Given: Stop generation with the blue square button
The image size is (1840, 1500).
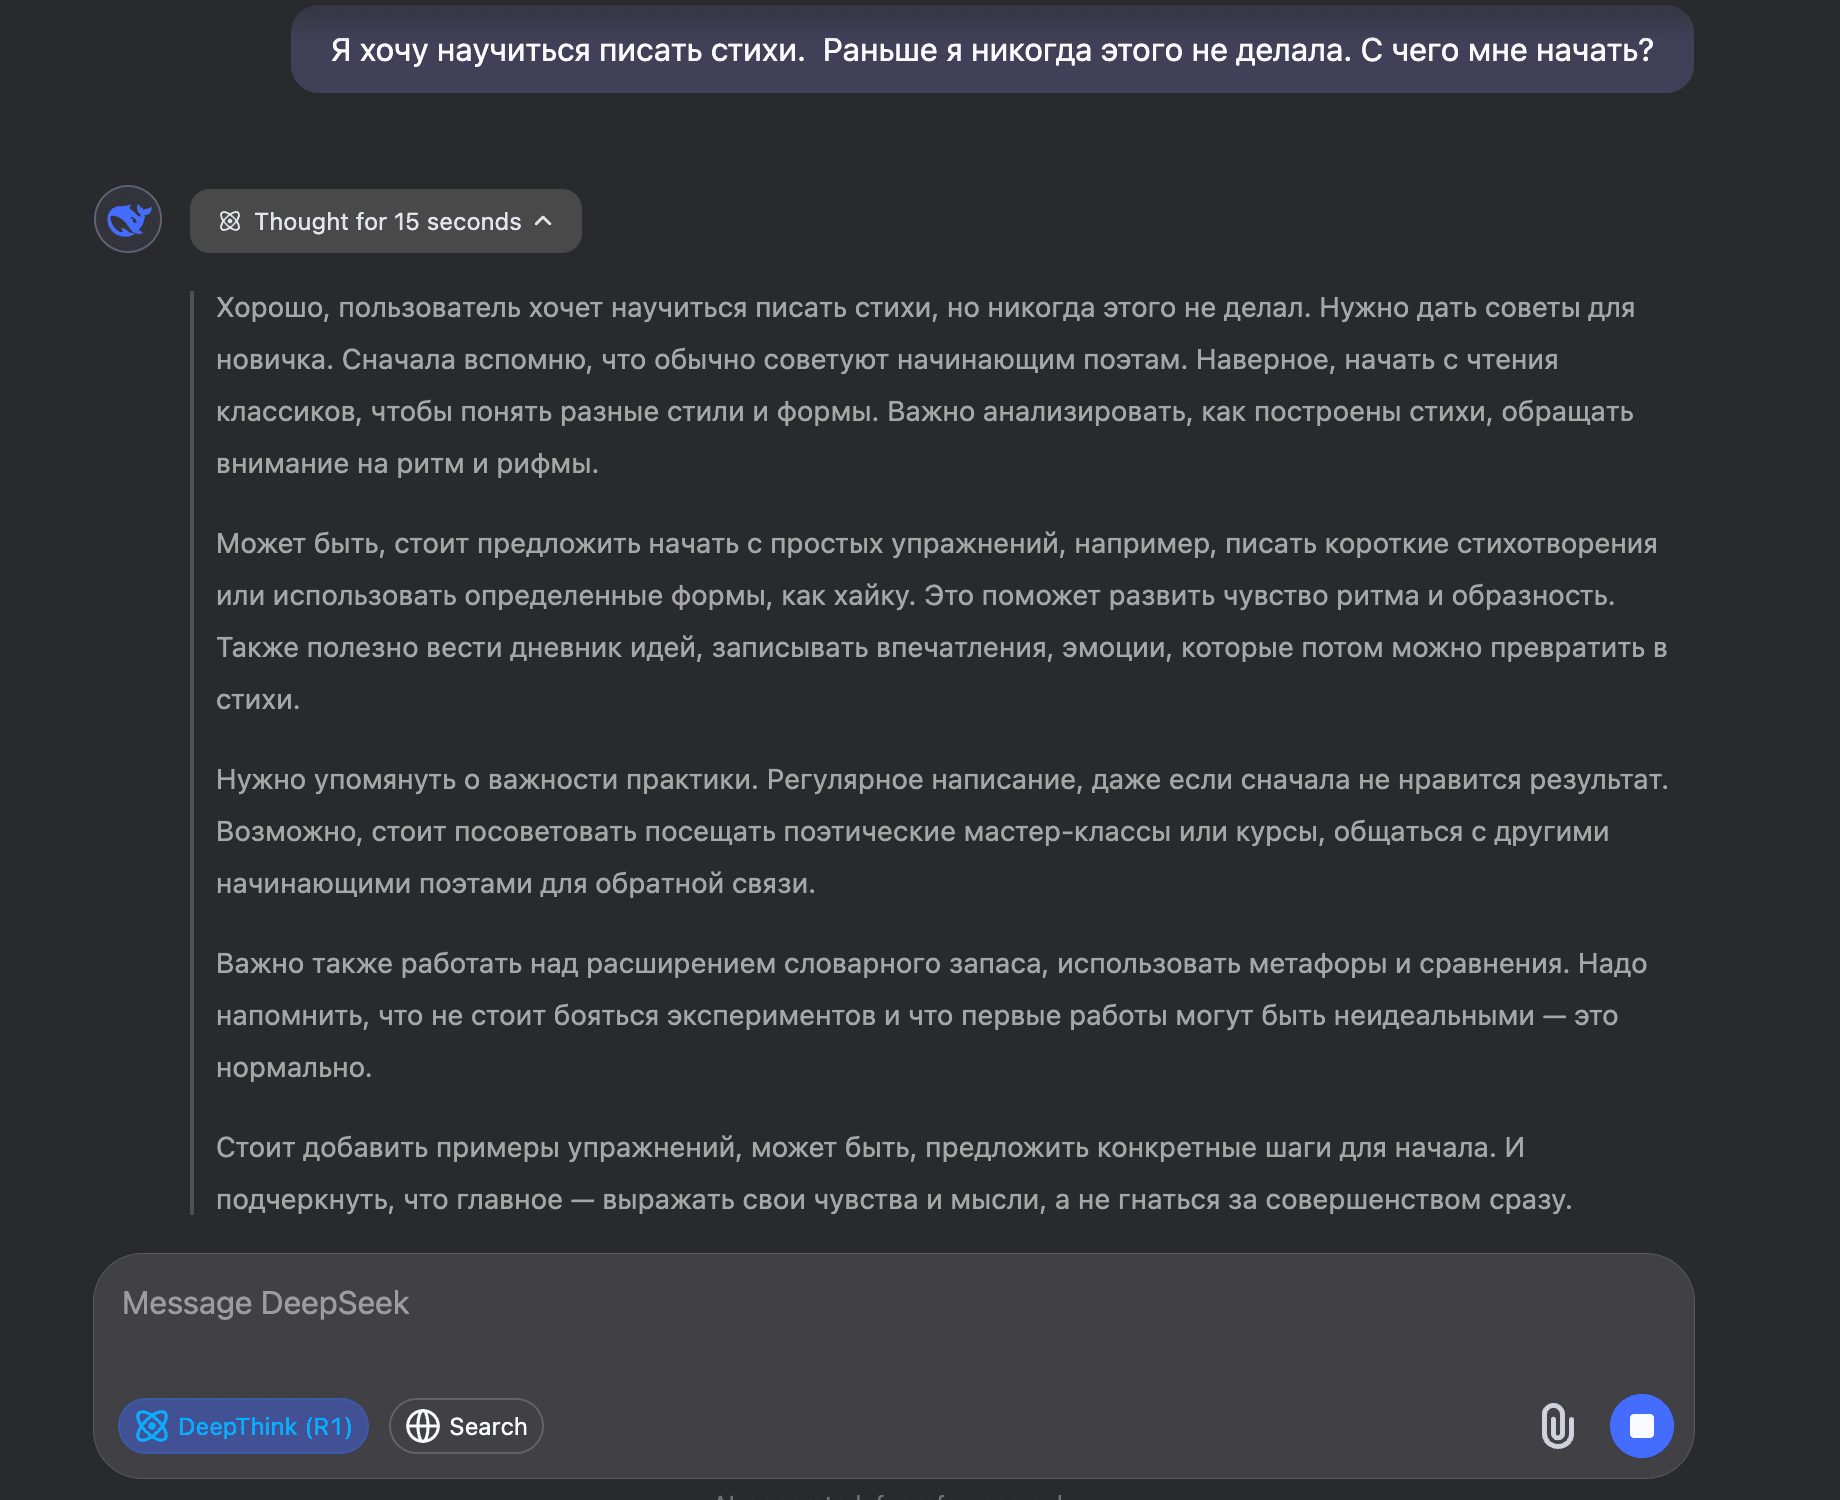Looking at the screenshot, I should pos(1641,1425).
